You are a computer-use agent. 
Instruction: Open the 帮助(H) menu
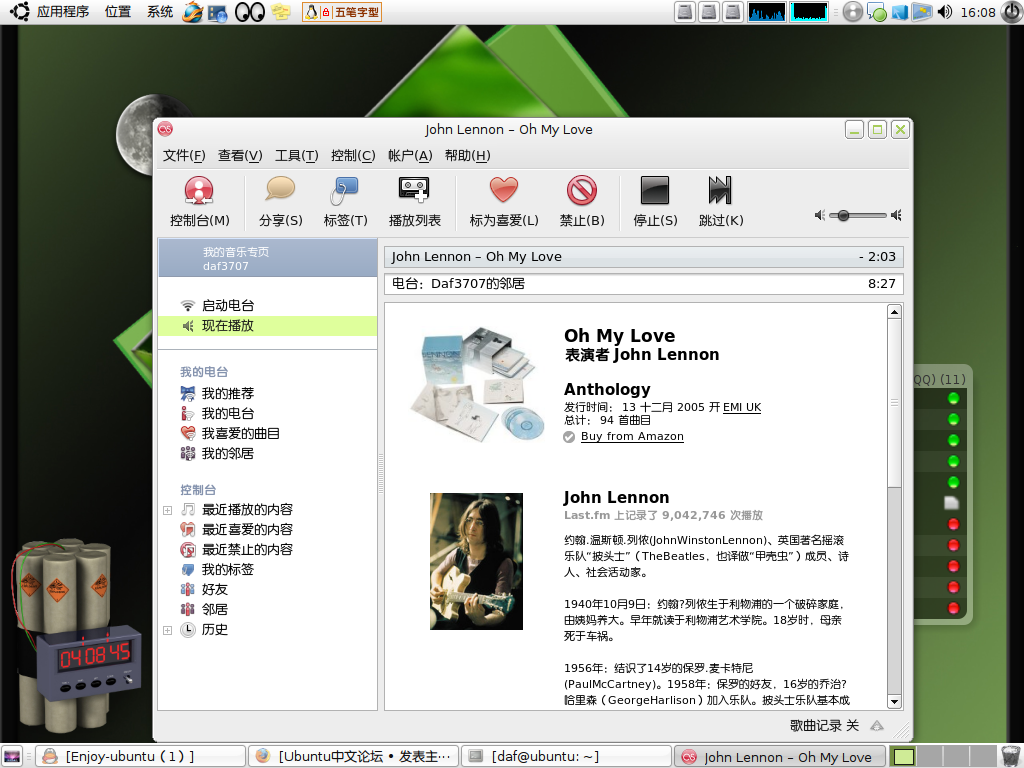[468, 155]
